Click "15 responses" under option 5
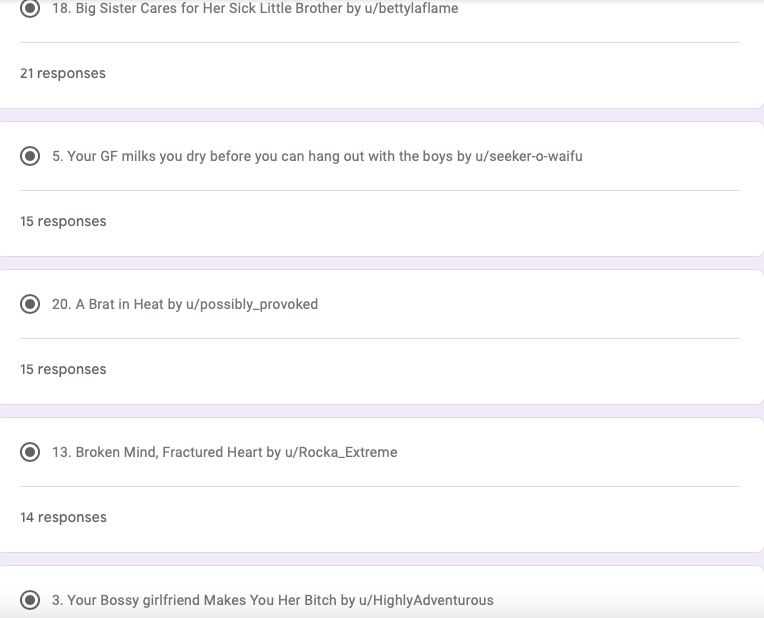The image size is (764, 618). coord(62,222)
